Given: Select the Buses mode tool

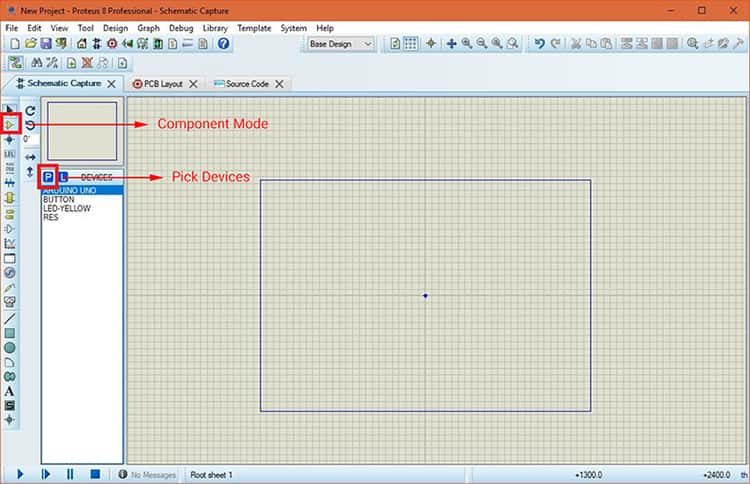Looking at the screenshot, I should click(x=9, y=183).
